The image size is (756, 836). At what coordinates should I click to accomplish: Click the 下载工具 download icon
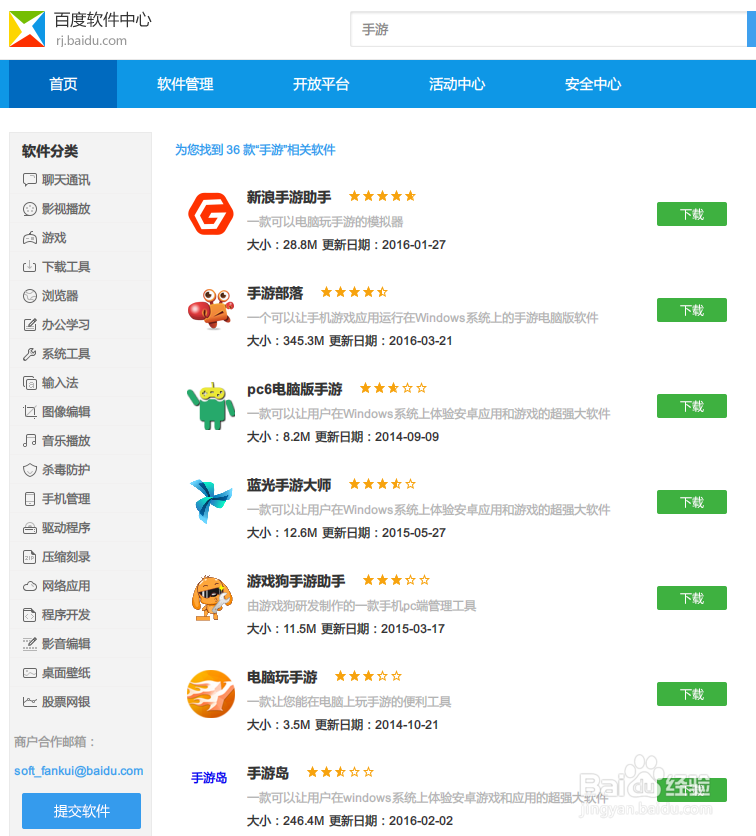[30, 267]
